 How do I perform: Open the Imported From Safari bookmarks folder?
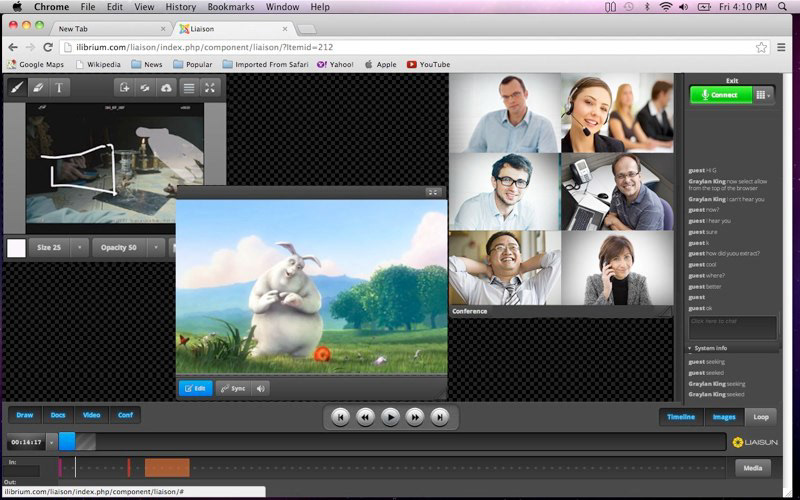[x=265, y=64]
